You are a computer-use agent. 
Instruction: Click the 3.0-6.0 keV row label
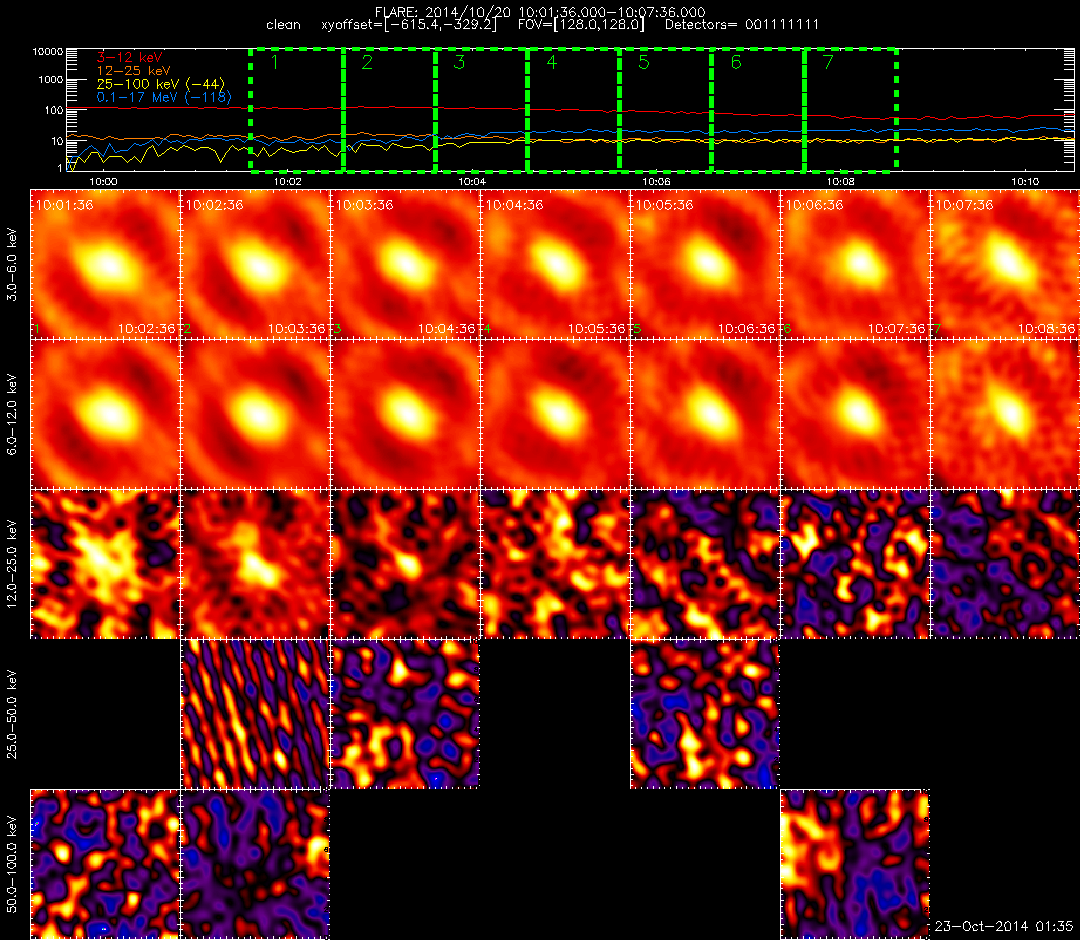click(x=12, y=264)
